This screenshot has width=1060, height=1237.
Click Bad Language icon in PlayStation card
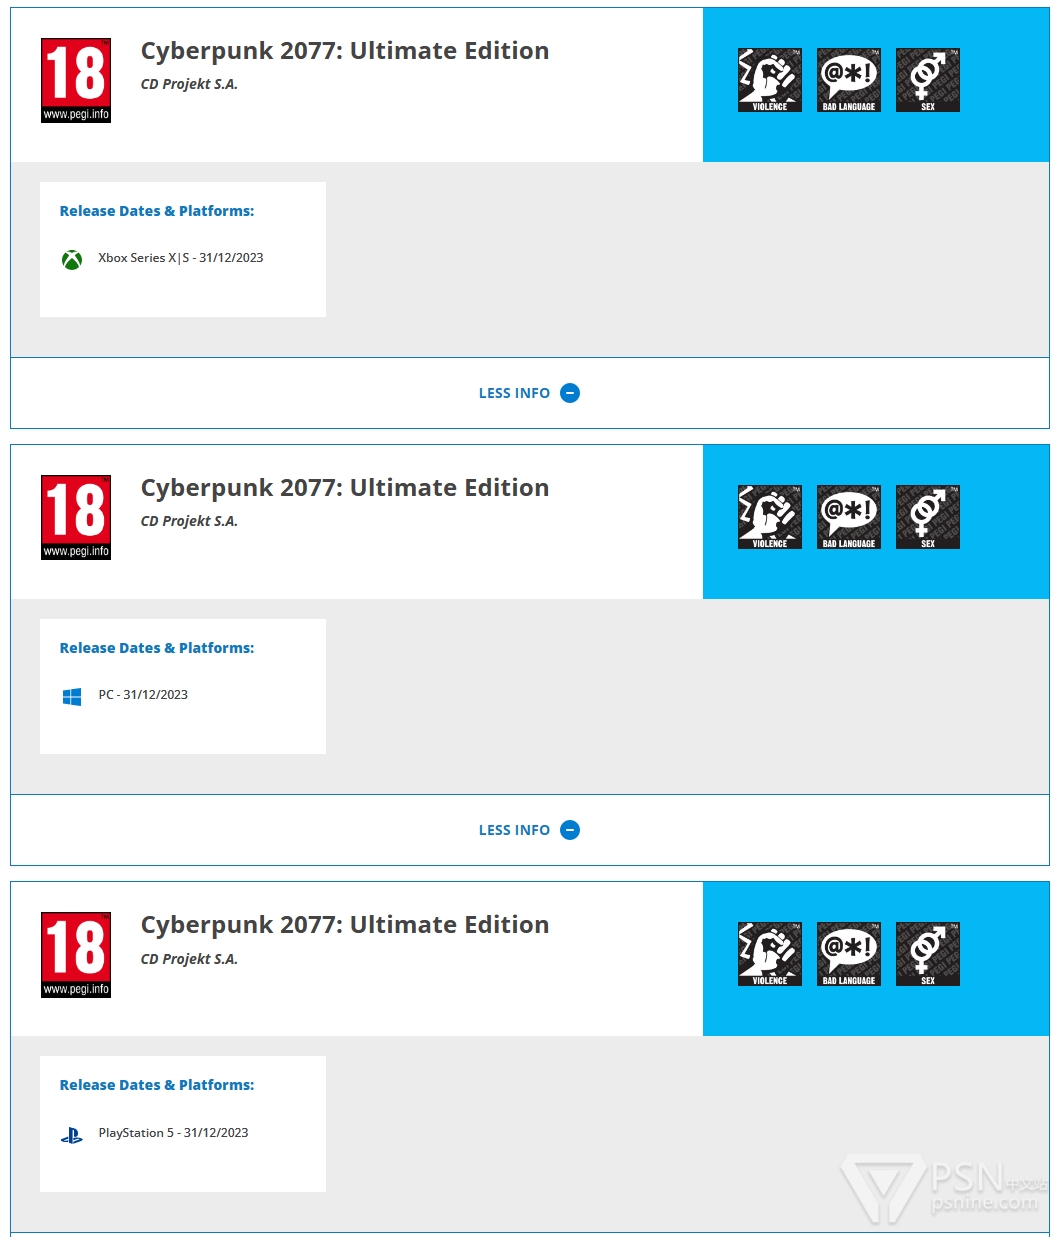(849, 954)
